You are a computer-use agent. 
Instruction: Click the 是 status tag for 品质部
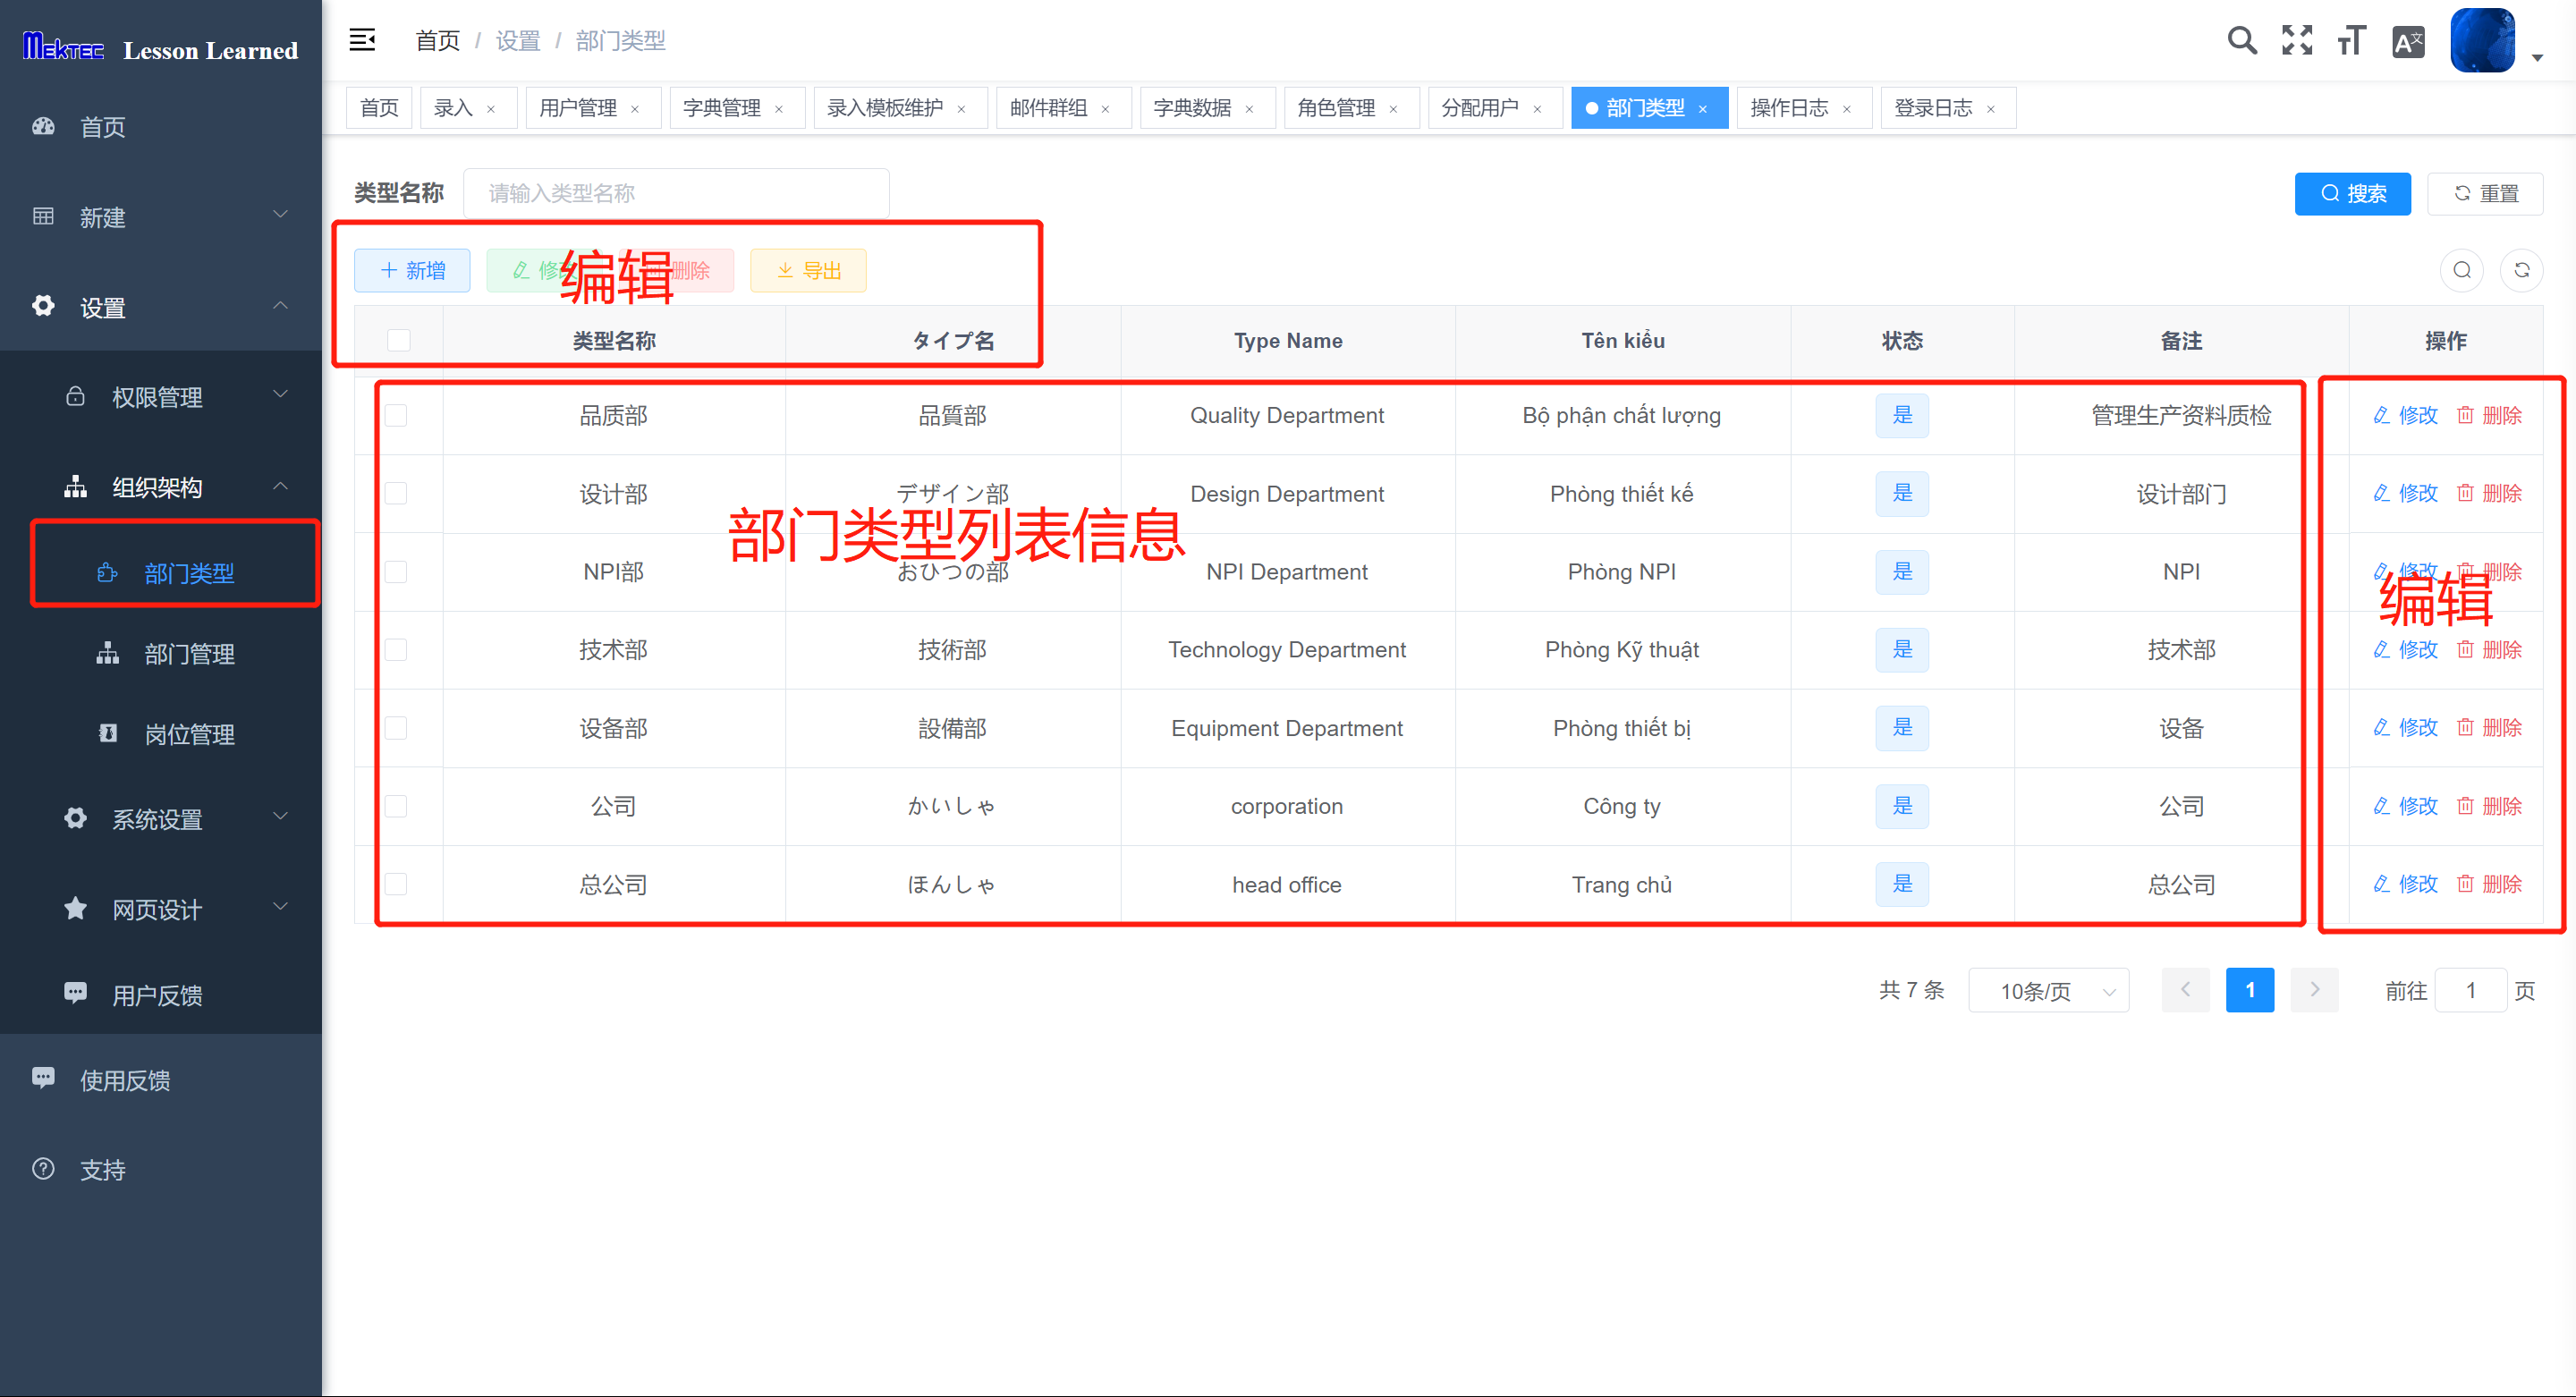point(1902,415)
